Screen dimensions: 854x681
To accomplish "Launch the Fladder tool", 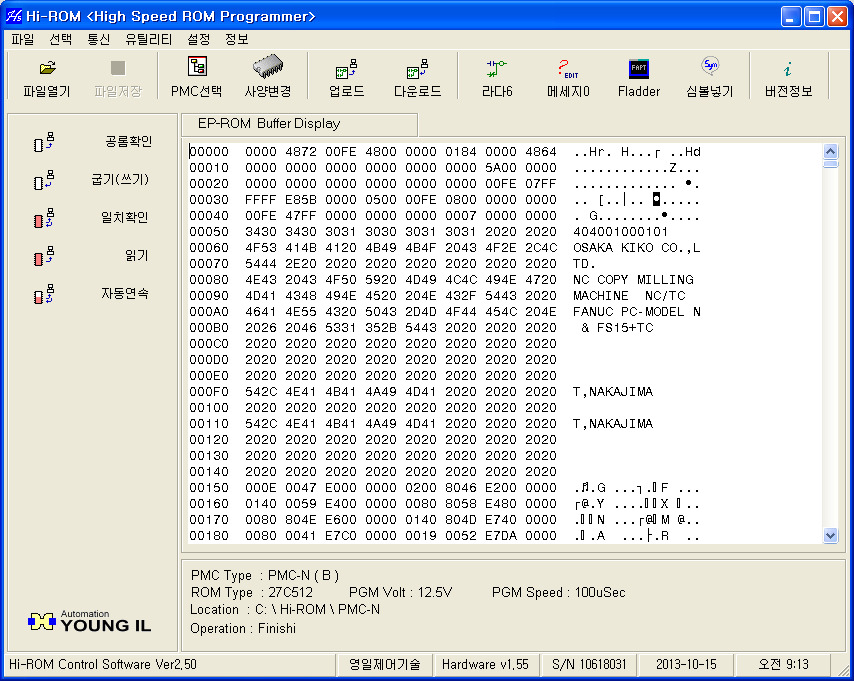I will 638,77.
